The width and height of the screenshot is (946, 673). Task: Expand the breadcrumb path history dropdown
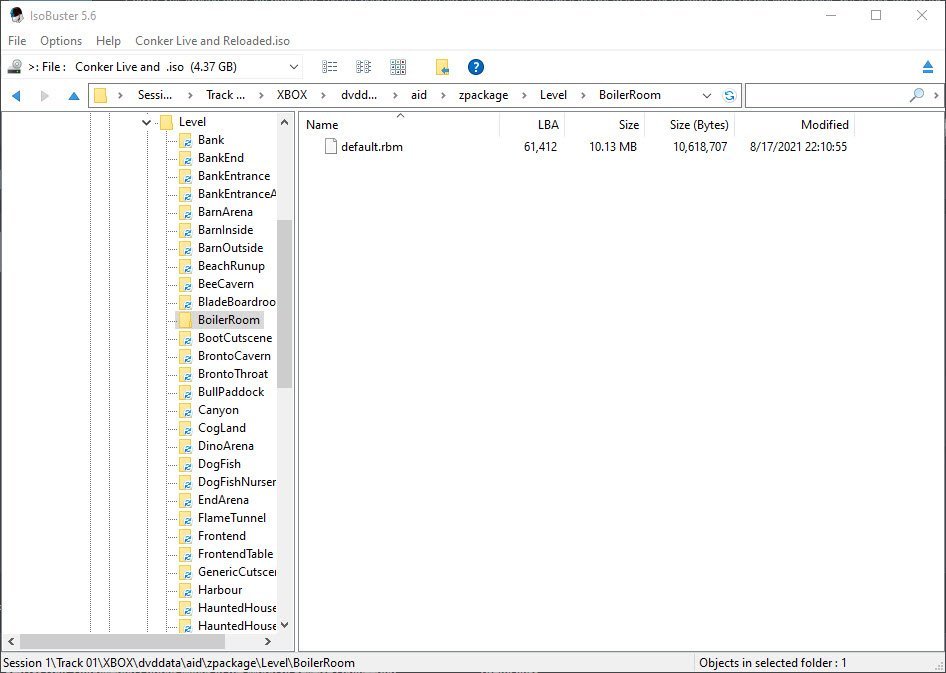[x=707, y=96]
